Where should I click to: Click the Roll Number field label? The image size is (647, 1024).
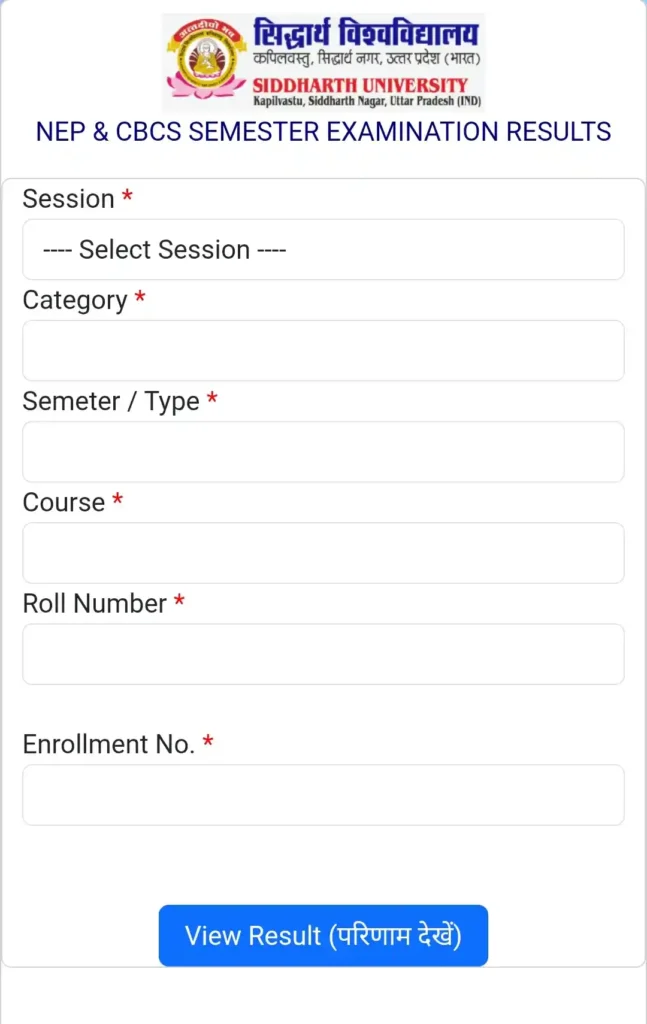[88, 603]
